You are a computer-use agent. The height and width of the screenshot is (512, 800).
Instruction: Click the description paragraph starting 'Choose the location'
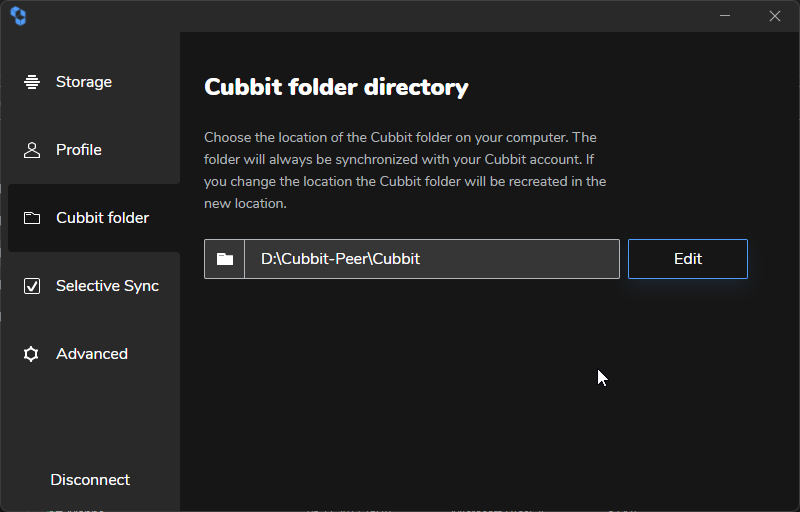click(405, 170)
